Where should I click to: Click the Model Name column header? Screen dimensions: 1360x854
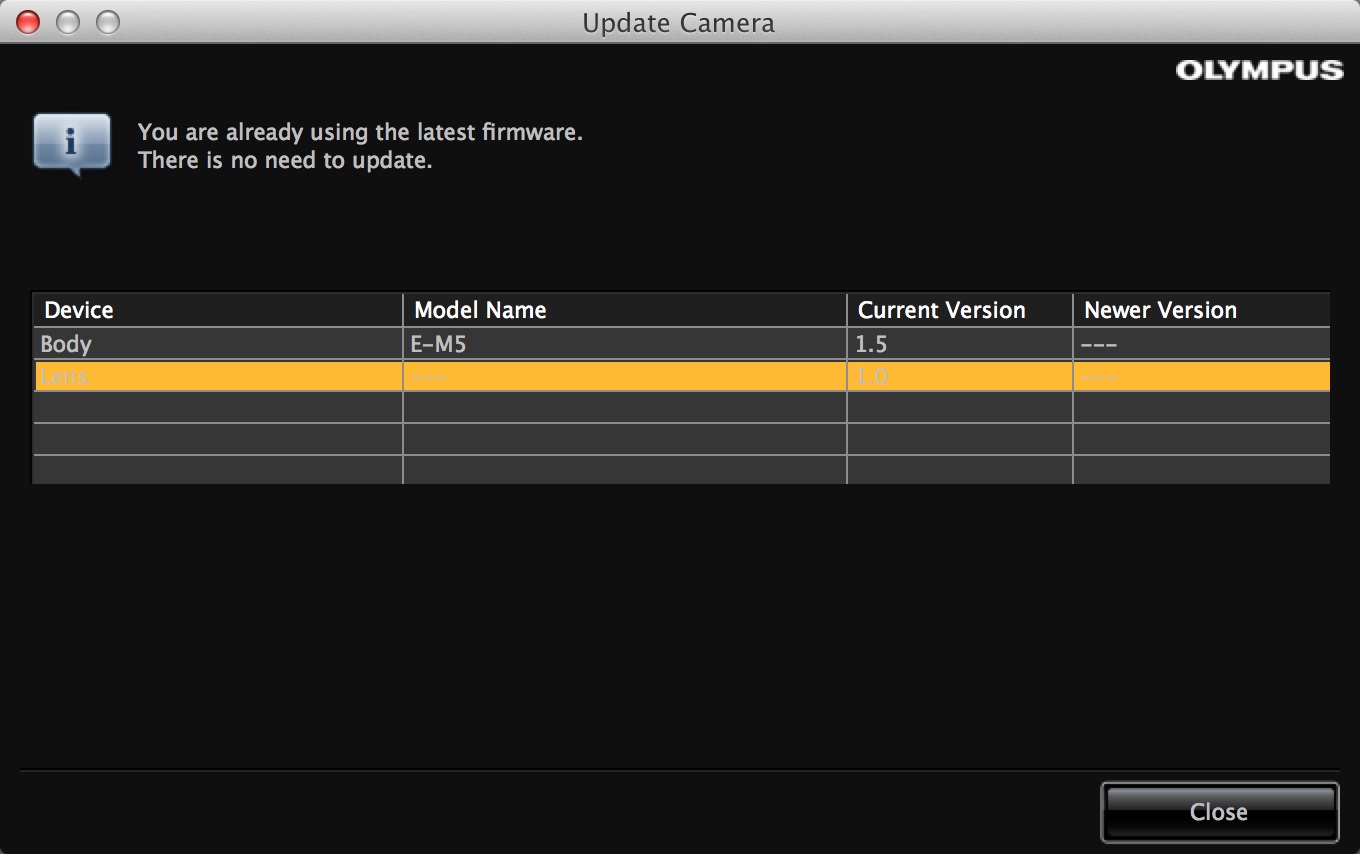click(x=480, y=310)
